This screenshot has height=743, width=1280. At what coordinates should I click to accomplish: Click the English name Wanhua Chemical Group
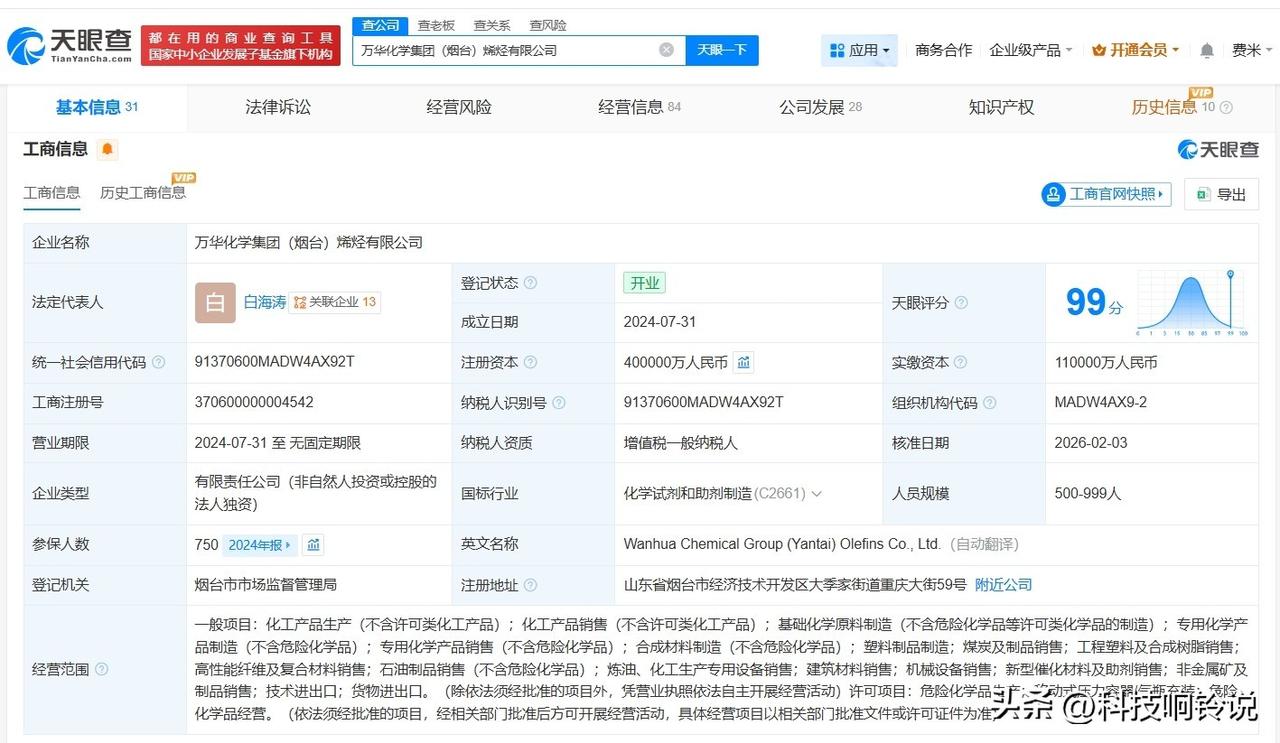[782, 544]
